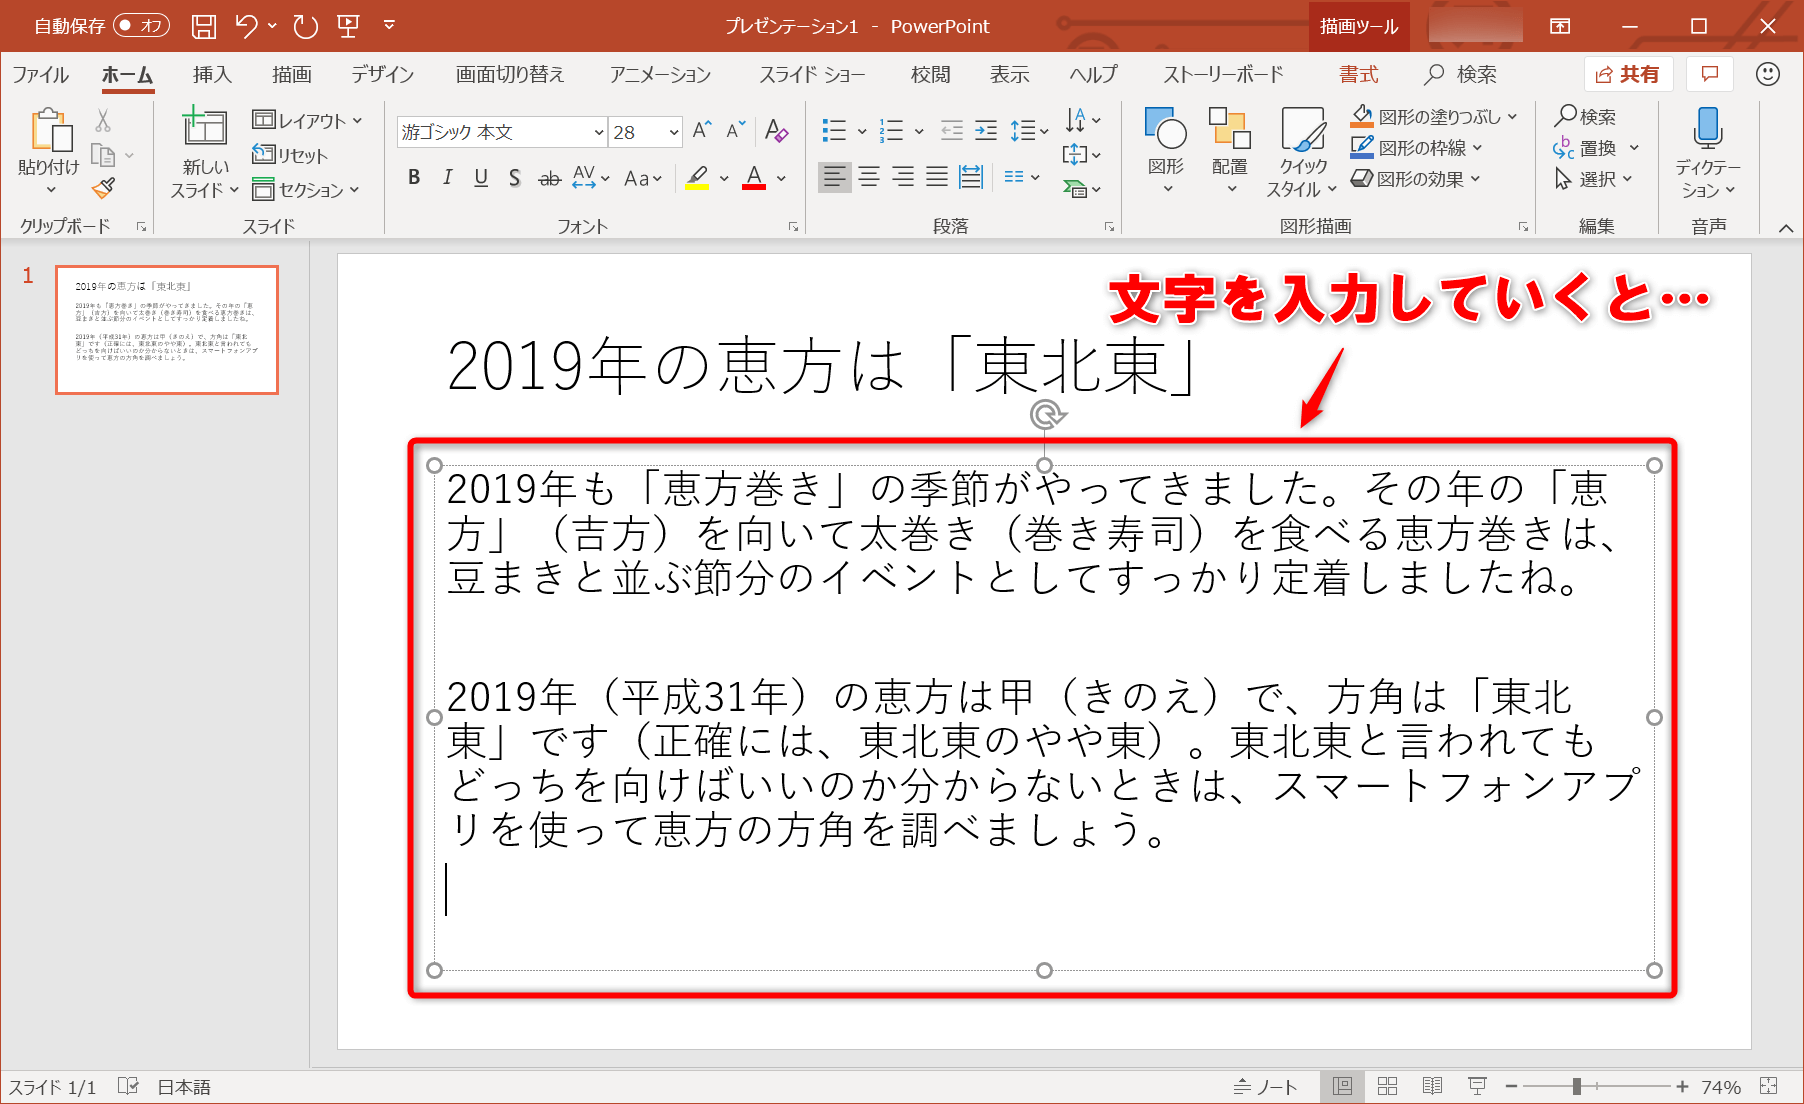Click the Shapes (図形) gallery icon

1166,128
